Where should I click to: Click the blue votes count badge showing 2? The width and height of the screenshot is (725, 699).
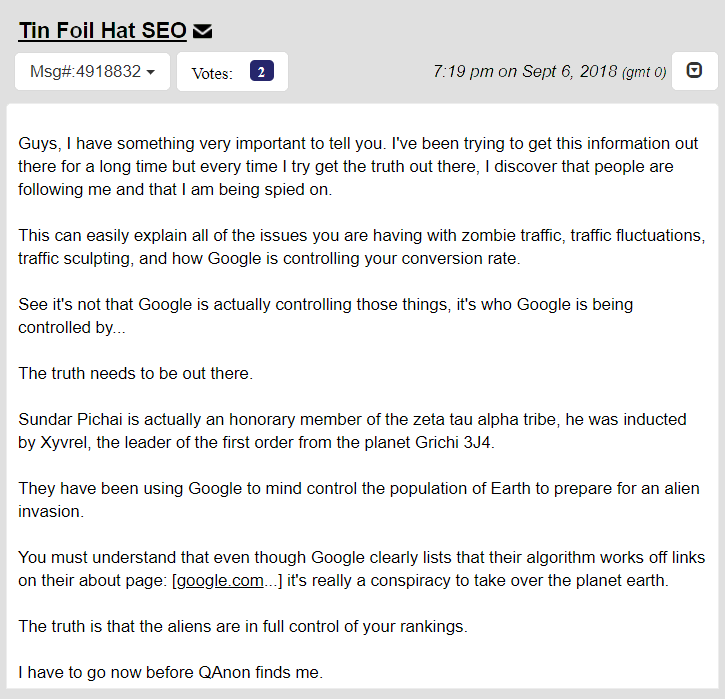pyautogui.click(x=262, y=71)
